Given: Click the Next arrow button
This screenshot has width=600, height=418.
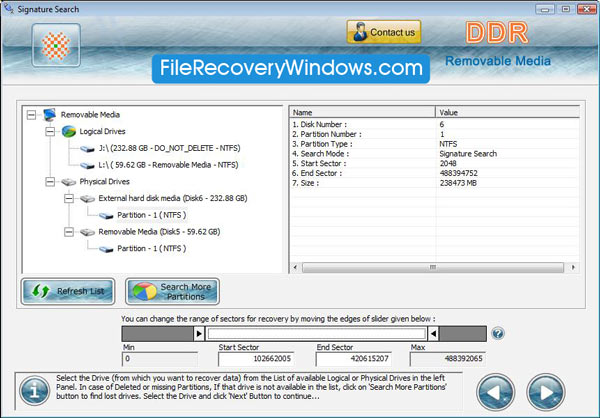Looking at the screenshot, I should [546, 392].
